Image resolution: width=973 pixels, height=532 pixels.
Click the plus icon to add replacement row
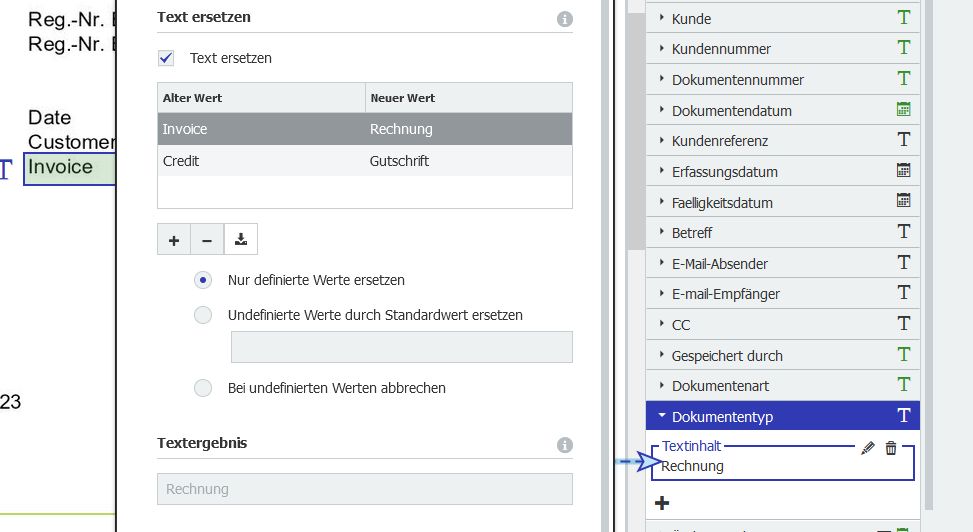(174, 240)
